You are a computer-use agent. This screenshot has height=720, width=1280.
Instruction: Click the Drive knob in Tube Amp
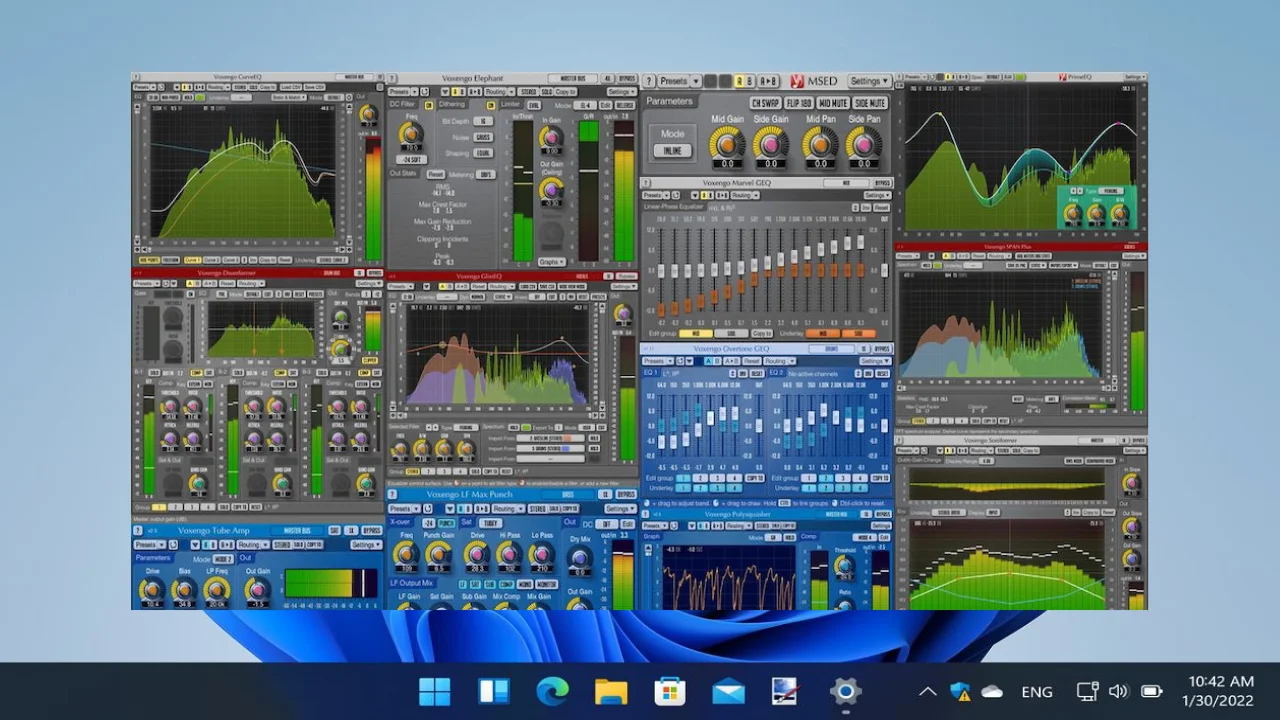152,591
